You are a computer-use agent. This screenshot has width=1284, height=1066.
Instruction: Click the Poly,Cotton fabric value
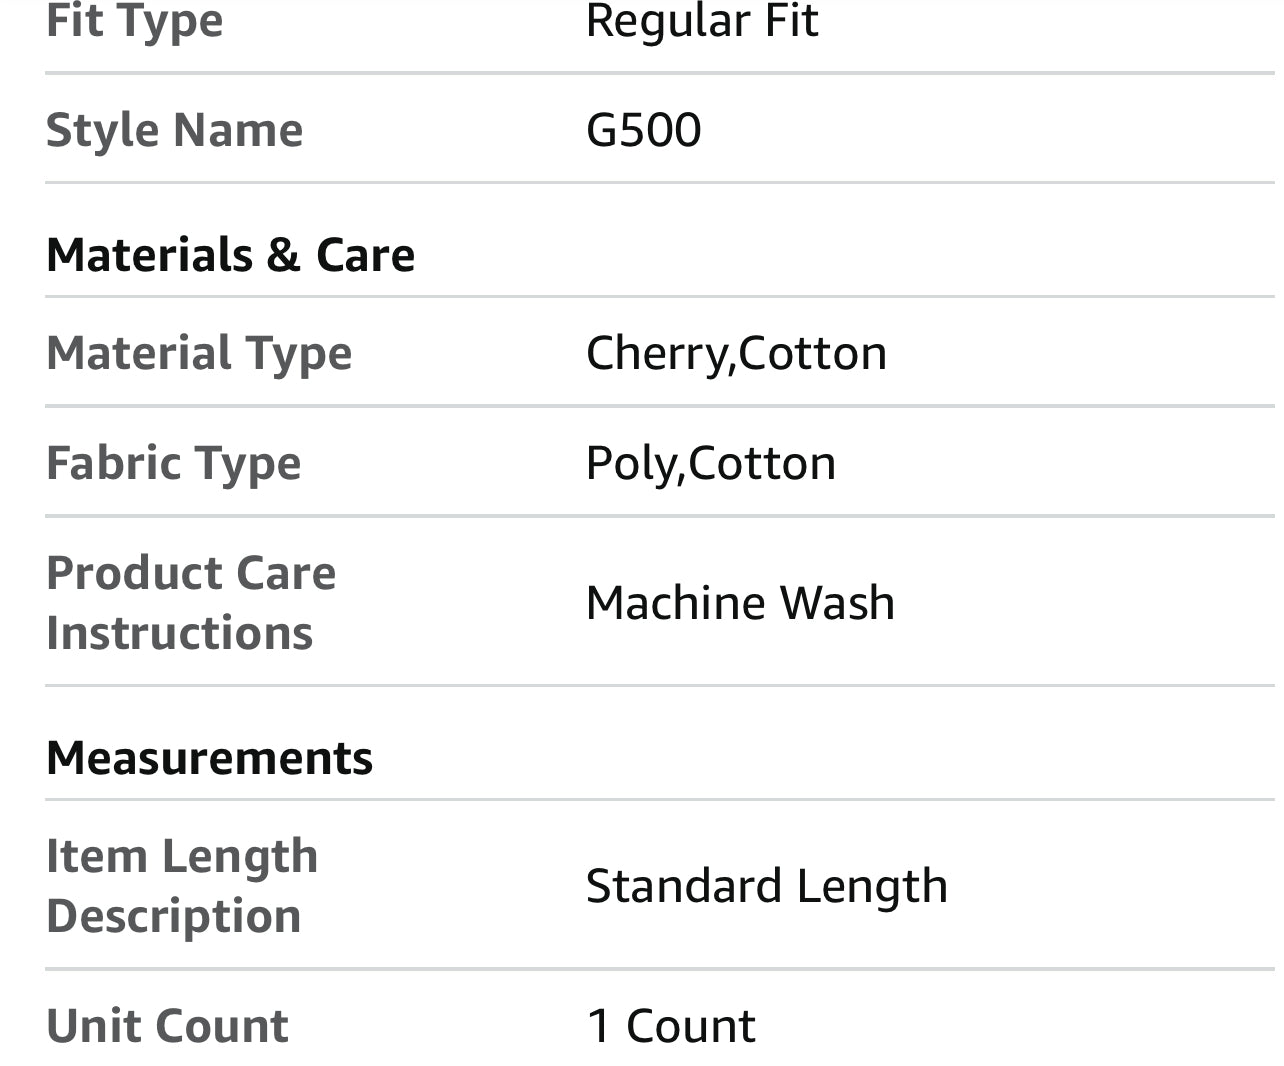pos(710,463)
